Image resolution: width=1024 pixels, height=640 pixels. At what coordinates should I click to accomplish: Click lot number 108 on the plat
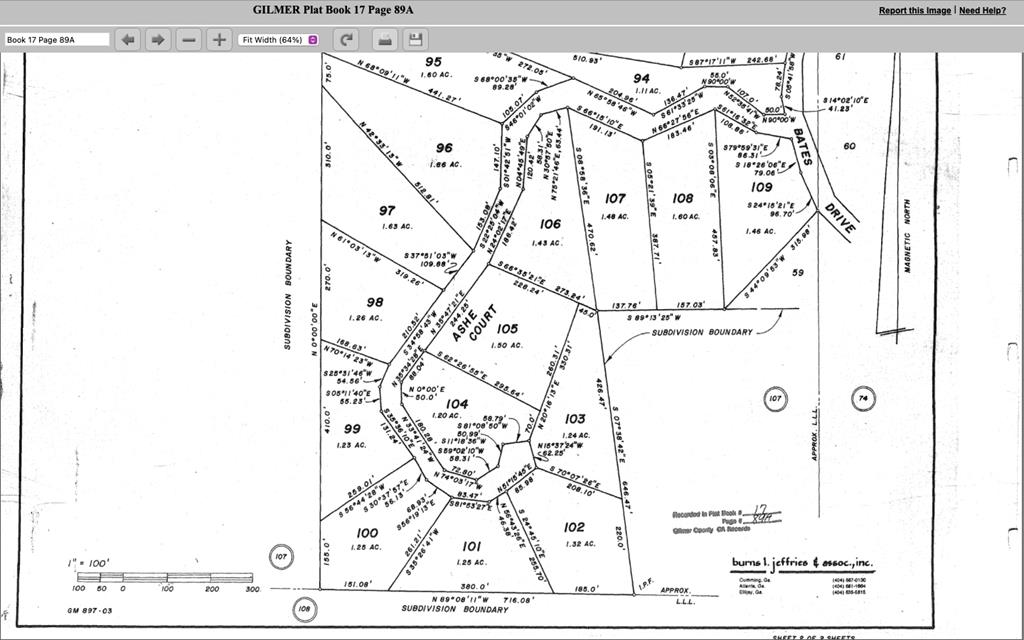point(682,198)
